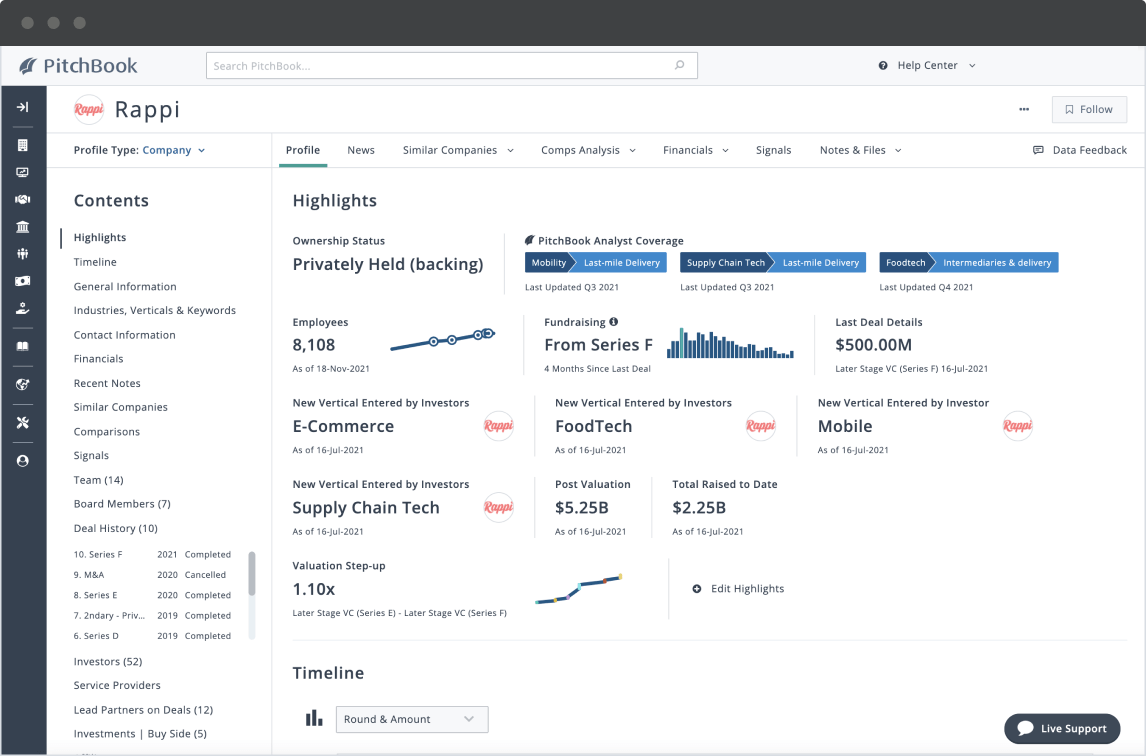This screenshot has height=756, width=1146.
Task: Click the Help Center question mark icon
Action: [x=883, y=66]
